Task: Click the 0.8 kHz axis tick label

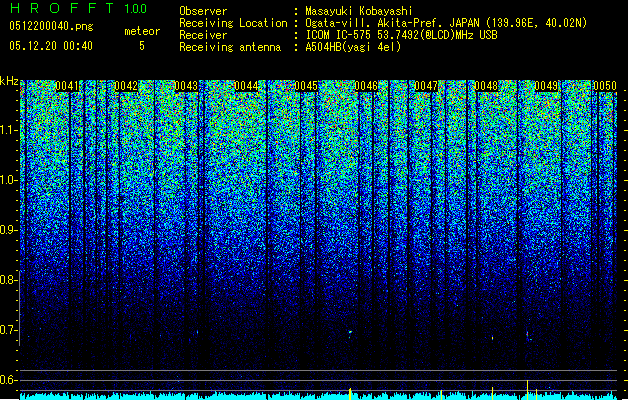Action: point(8,280)
